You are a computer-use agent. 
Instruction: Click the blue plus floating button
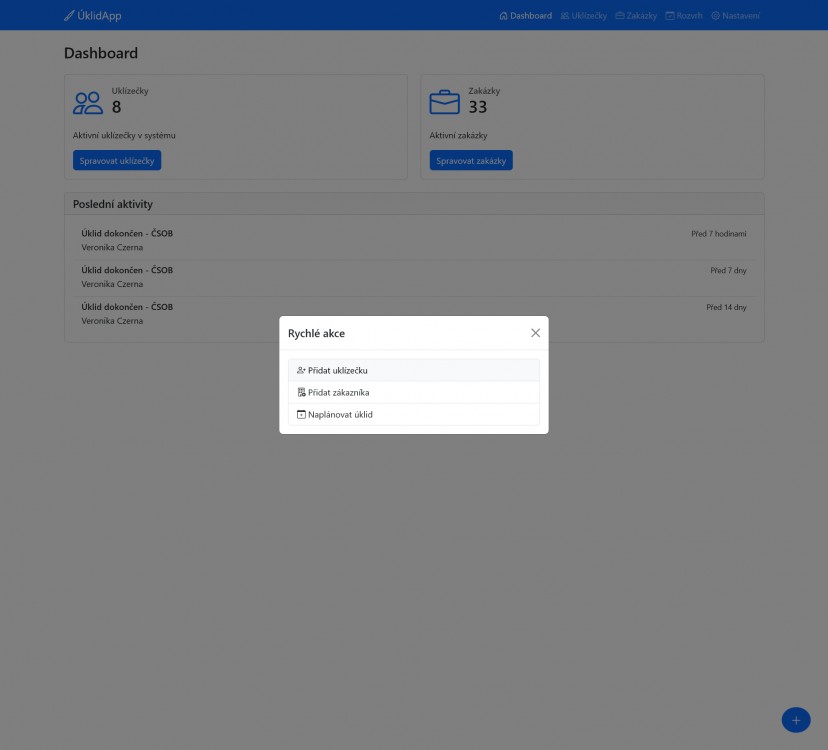point(796,720)
